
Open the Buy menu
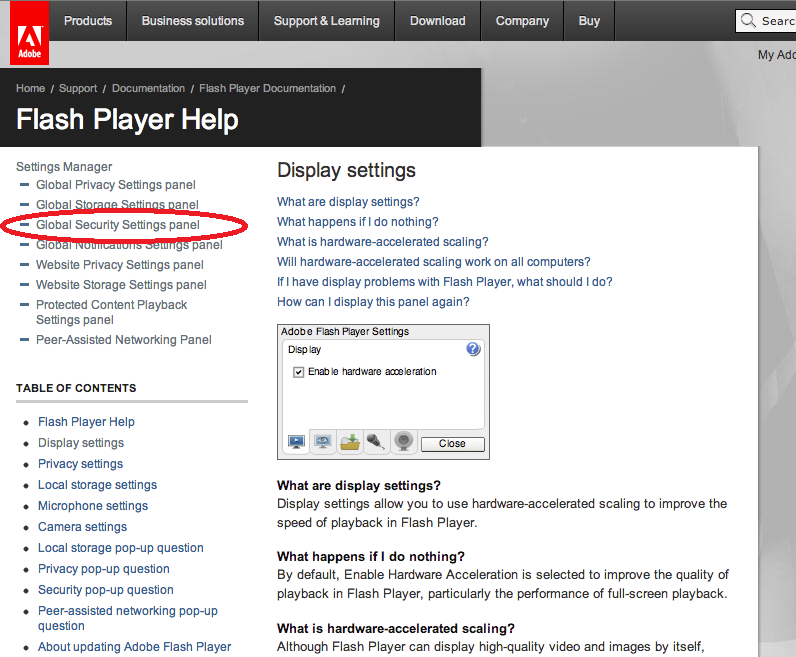point(589,21)
